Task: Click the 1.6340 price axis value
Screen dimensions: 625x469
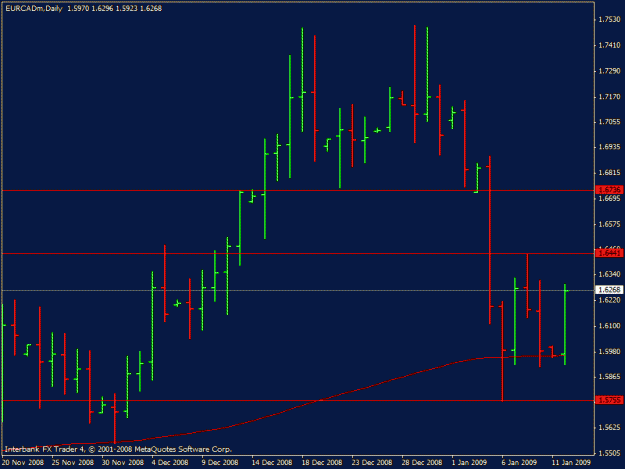Action: pyautogui.click(x=609, y=274)
